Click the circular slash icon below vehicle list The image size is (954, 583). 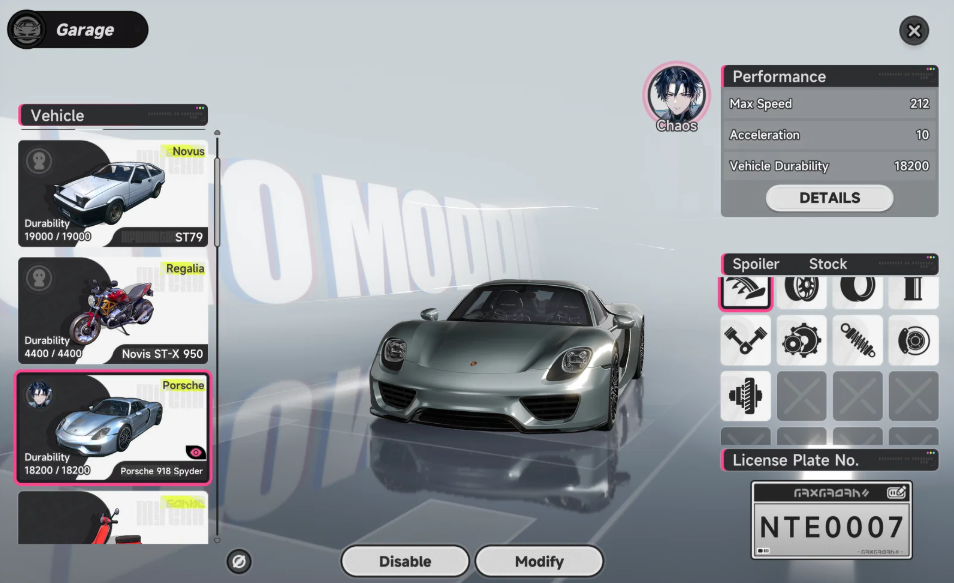pyautogui.click(x=239, y=562)
